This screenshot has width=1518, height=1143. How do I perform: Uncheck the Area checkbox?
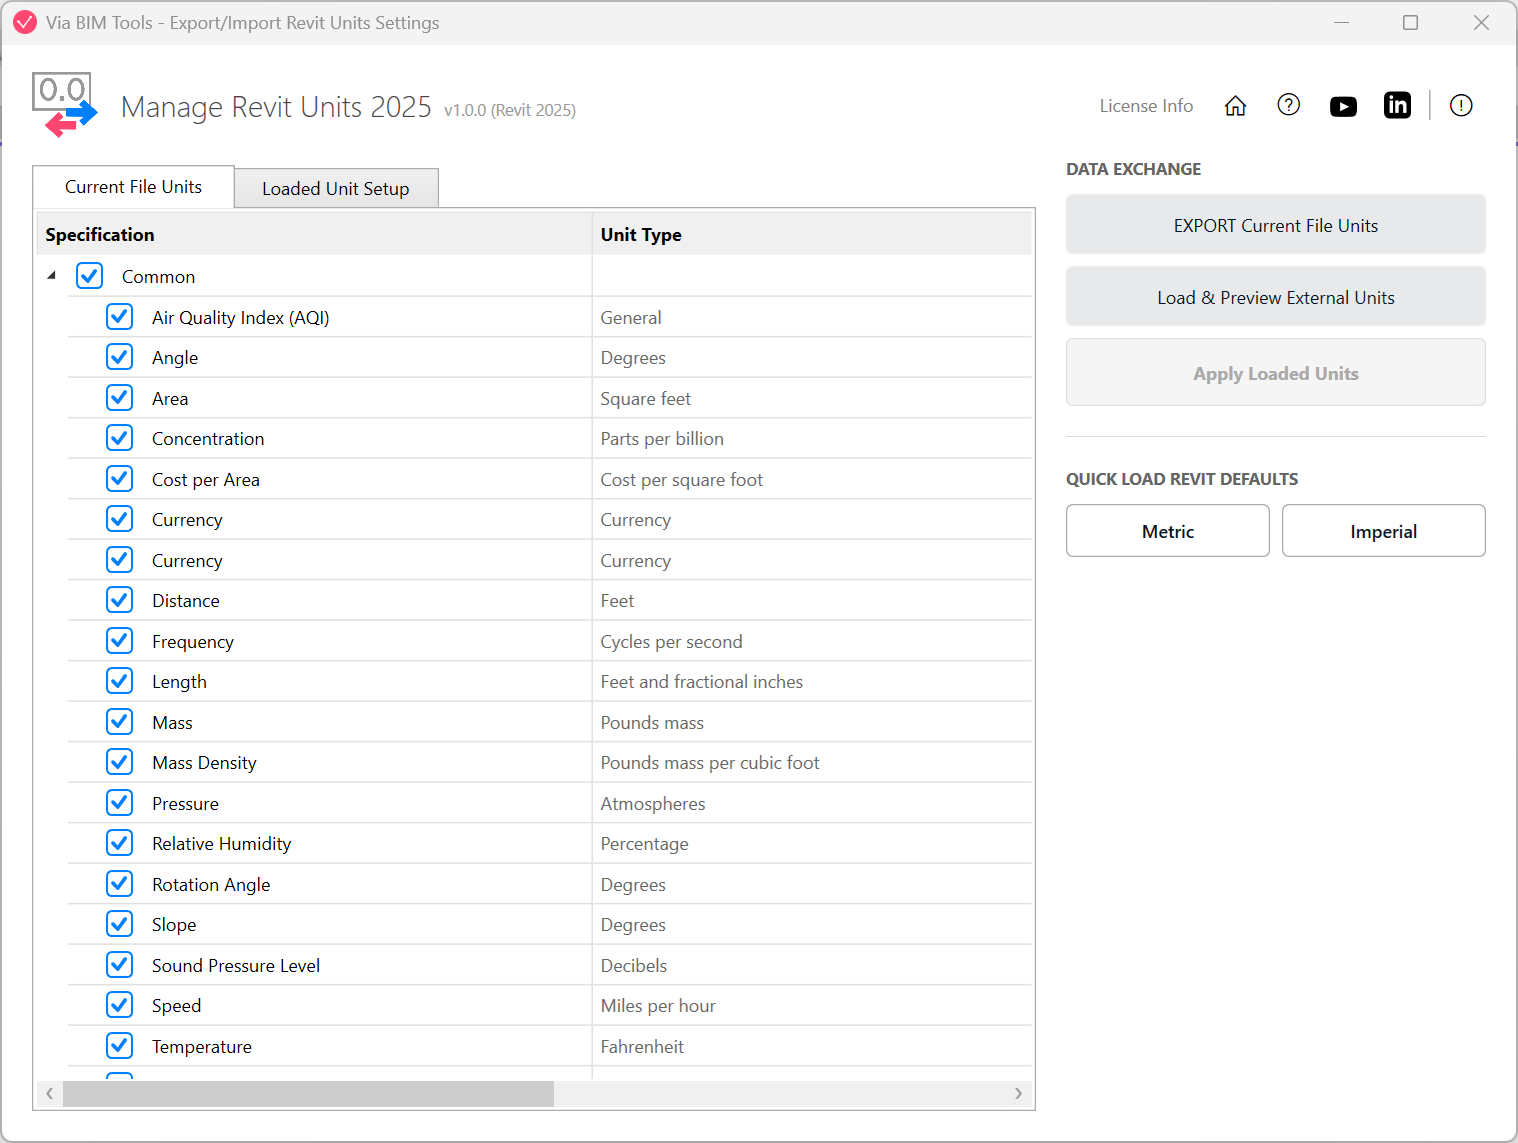pos(119,398)
